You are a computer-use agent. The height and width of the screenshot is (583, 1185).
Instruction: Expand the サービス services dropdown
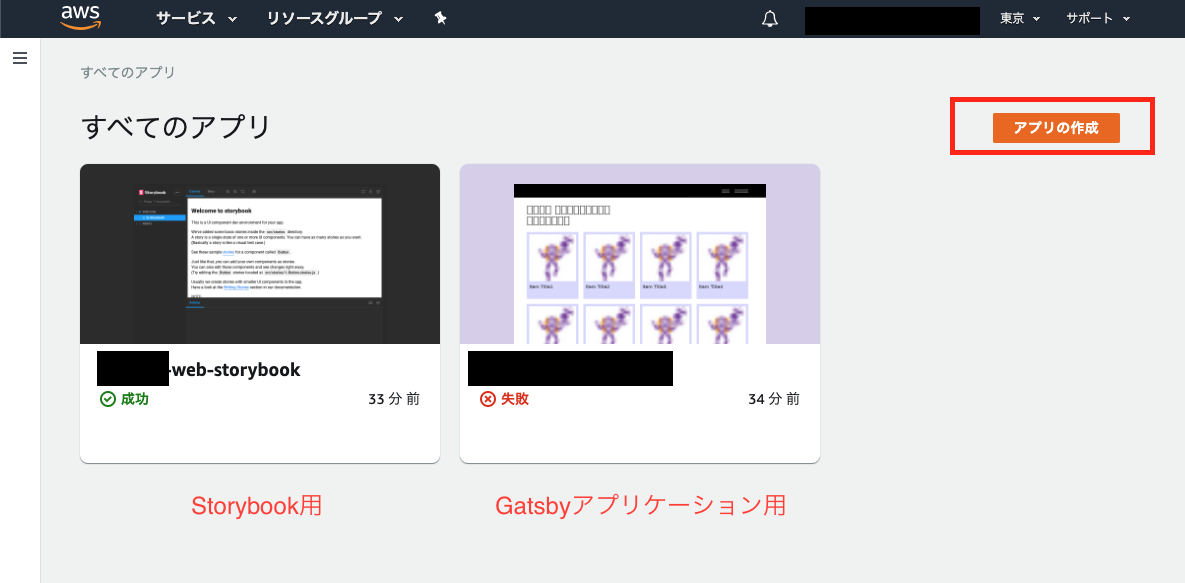(x=196, y=17)
